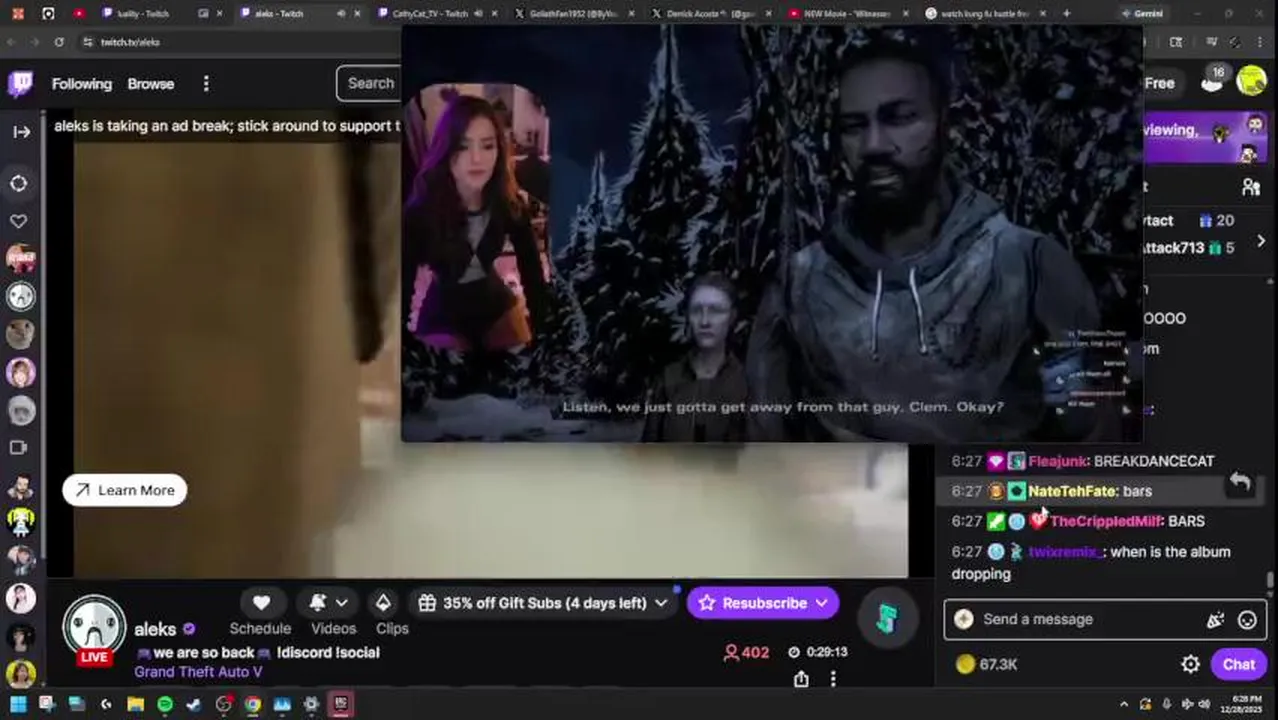
Task: Open the Following page
Action: pos(82,84)
